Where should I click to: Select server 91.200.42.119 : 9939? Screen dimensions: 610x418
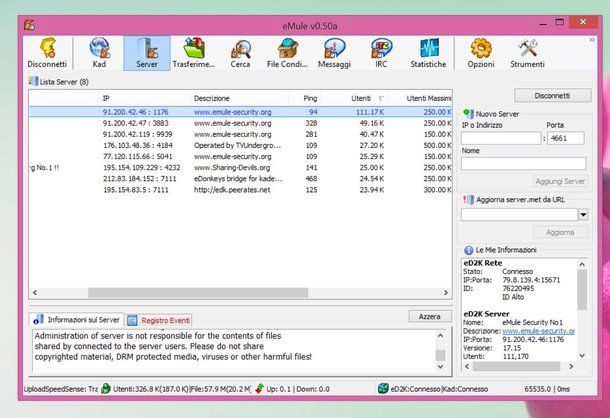pos(240,134)
